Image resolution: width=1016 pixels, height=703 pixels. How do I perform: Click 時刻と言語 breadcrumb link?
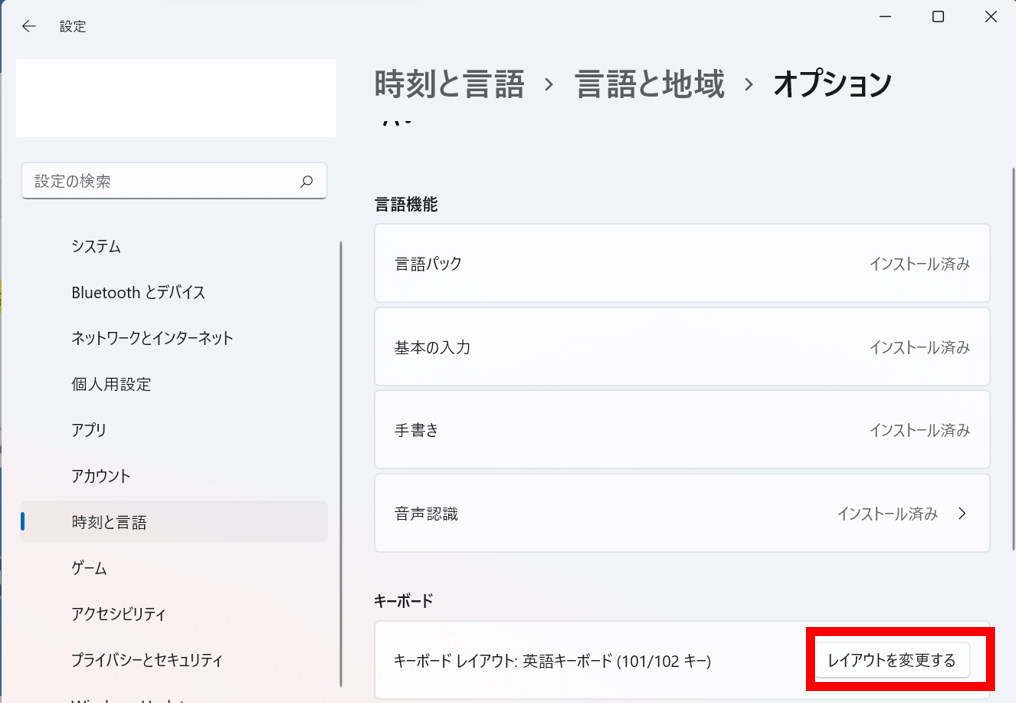point(449,85)
